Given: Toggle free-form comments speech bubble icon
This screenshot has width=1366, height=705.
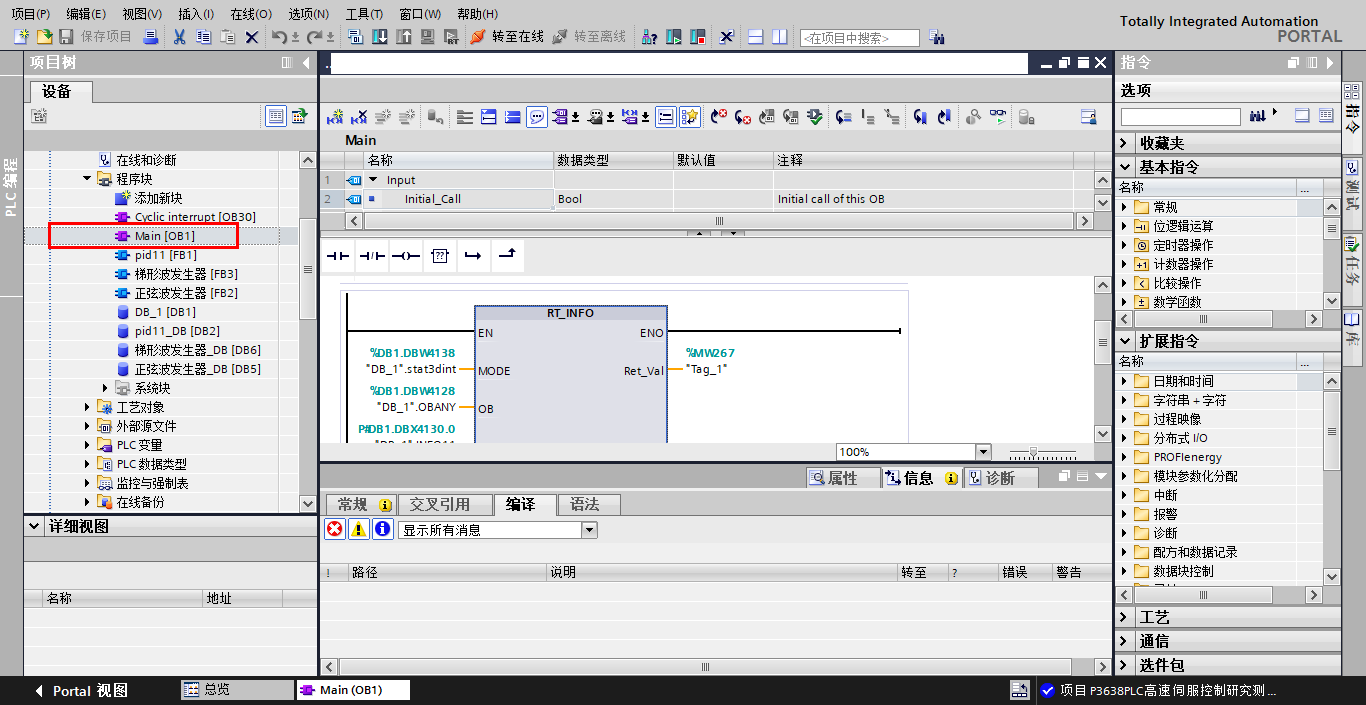Looking at the screenshot, I should click(x=537, y=117).
